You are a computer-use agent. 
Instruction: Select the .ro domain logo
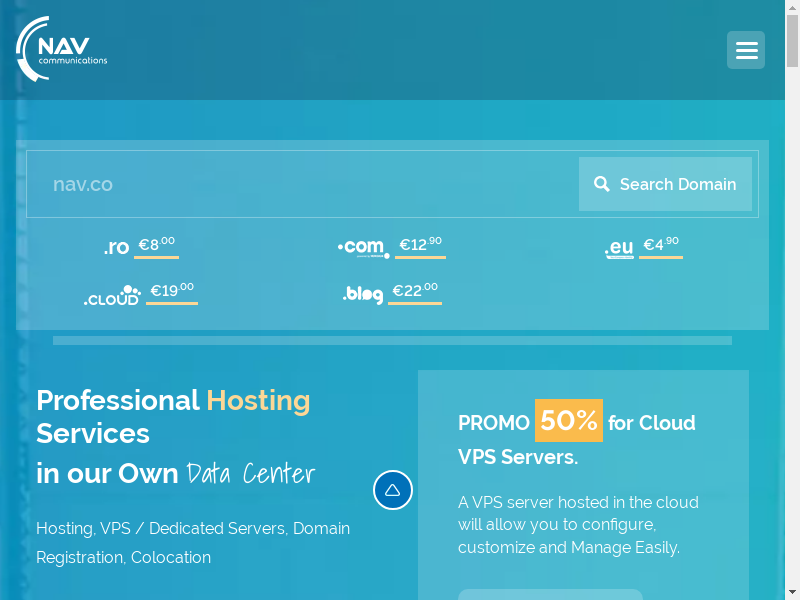pos(116,247)
